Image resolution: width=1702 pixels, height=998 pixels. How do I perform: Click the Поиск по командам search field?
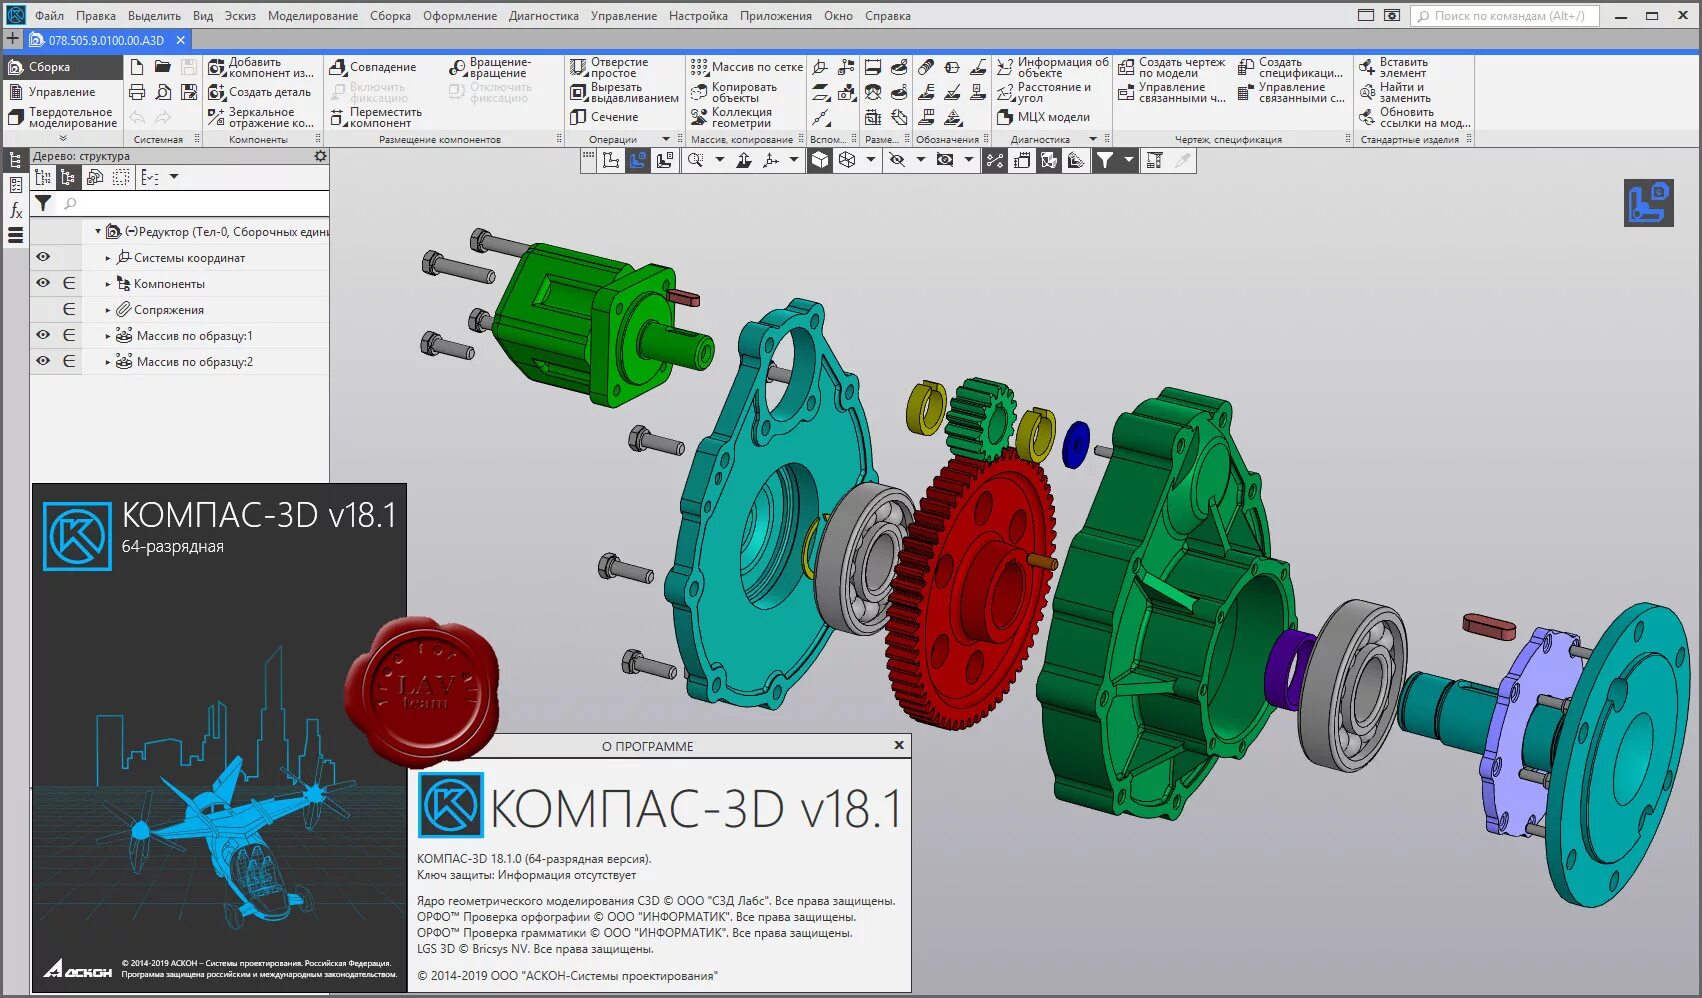tap(1505, 16)
